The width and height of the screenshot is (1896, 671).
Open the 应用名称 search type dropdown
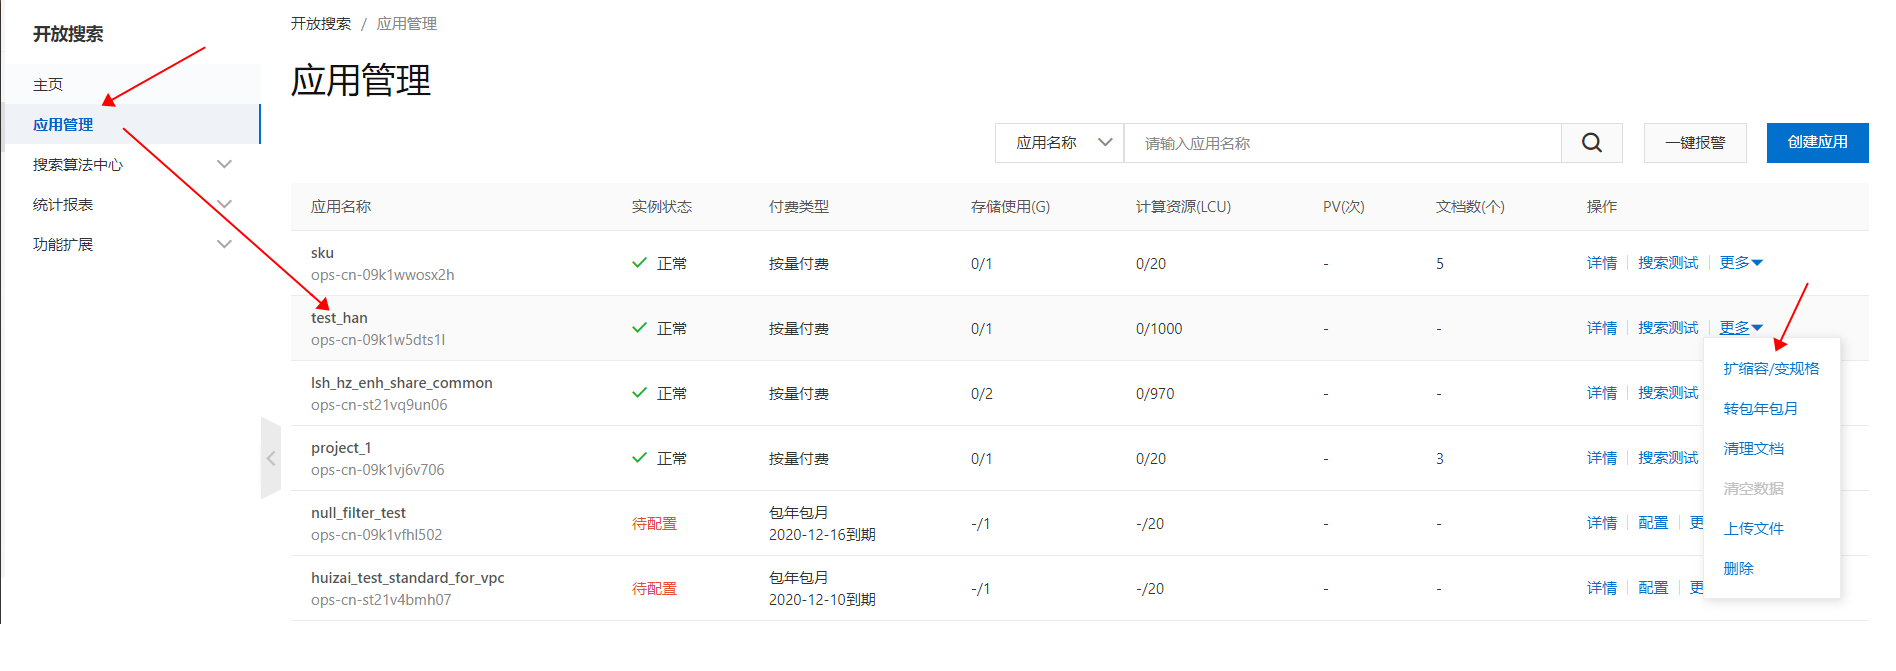click(x=1060, y=143)
